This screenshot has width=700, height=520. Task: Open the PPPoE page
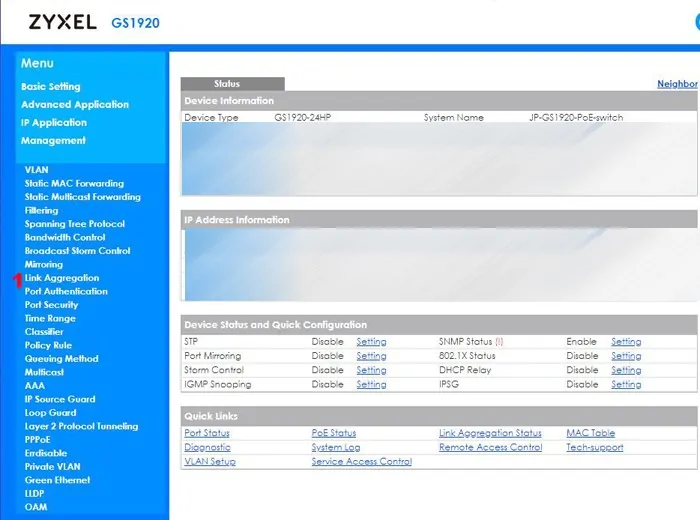pyautogui.click(x=38, y=440)
